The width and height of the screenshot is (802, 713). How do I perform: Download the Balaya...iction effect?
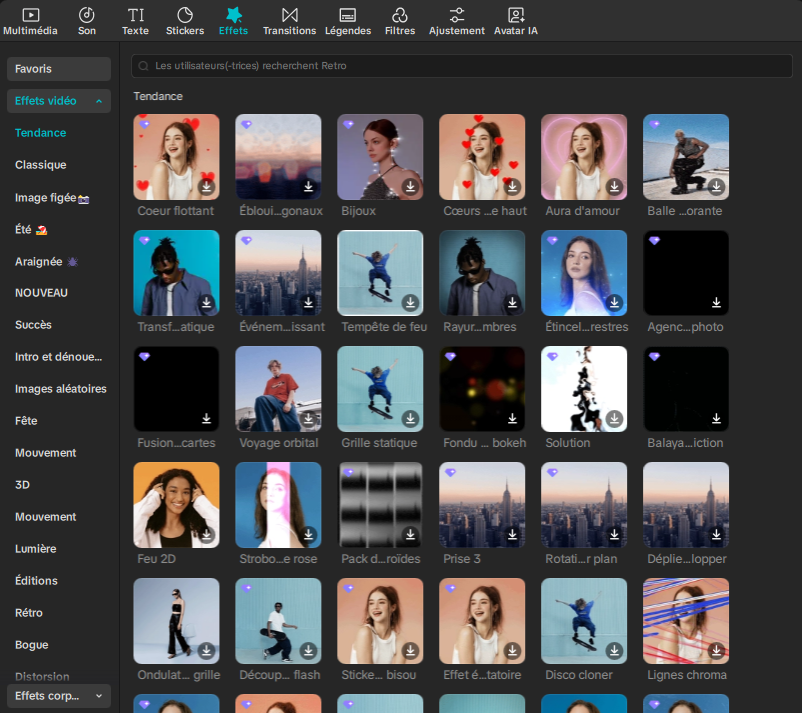point(716,419)
